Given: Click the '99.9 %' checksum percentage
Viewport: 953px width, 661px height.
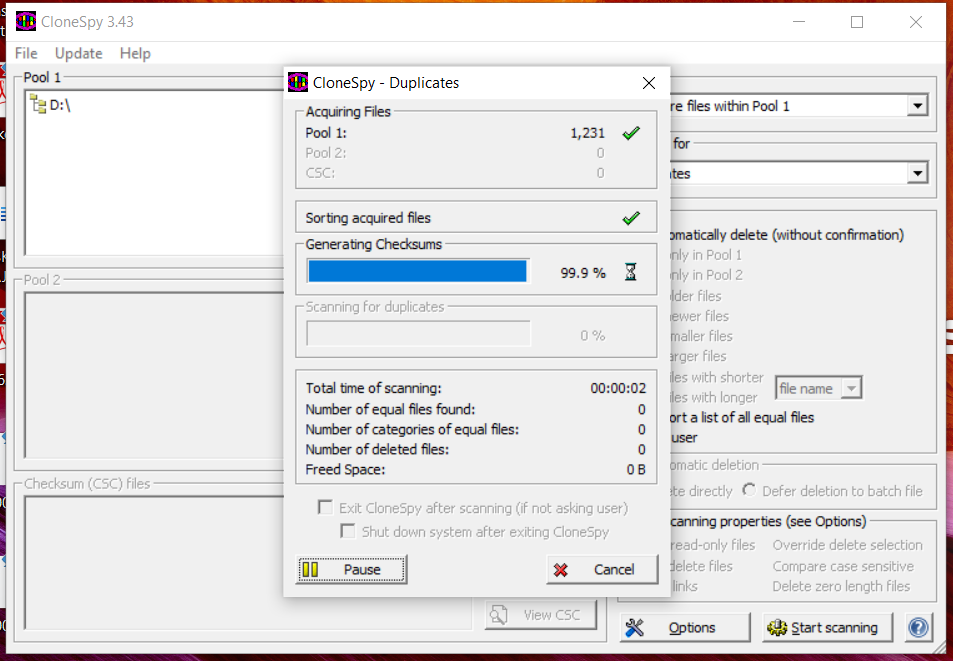Looking at the screenshot, I should coord(583,273).
